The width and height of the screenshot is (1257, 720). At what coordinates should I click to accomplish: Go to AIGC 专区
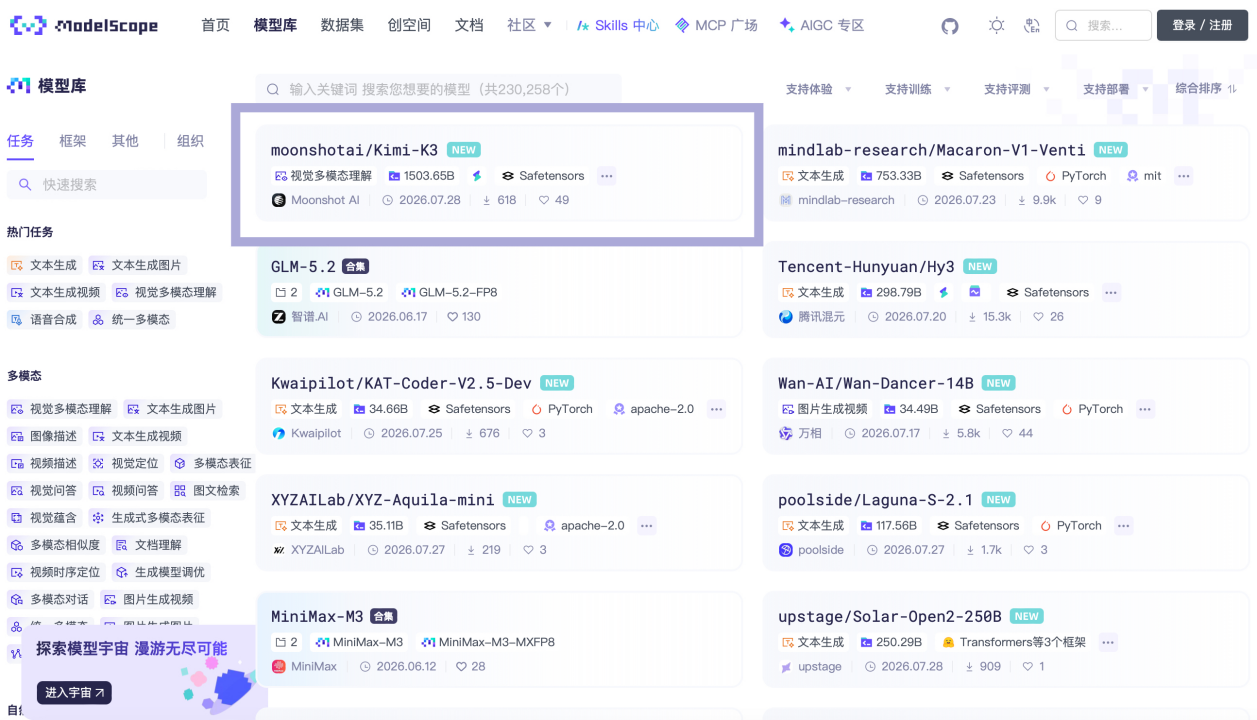click(821, 25)
